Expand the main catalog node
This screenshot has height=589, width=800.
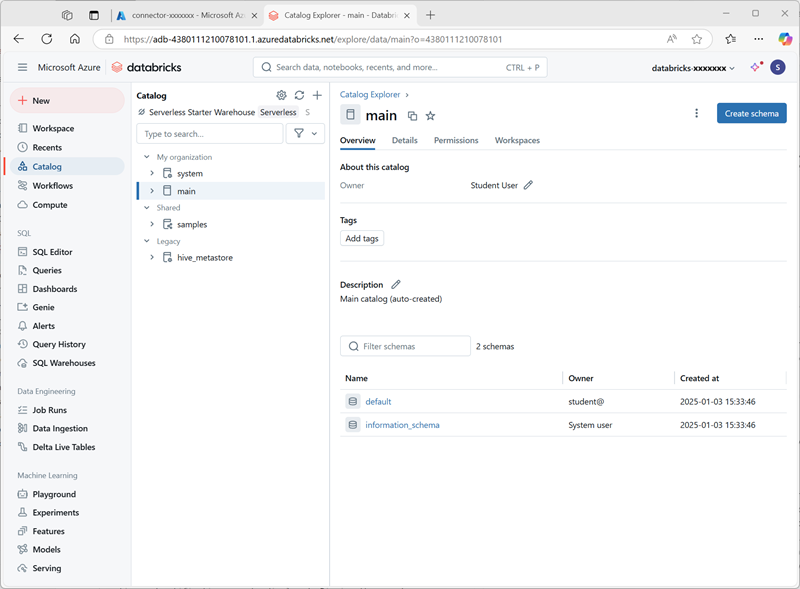click(x=152, y=191)
